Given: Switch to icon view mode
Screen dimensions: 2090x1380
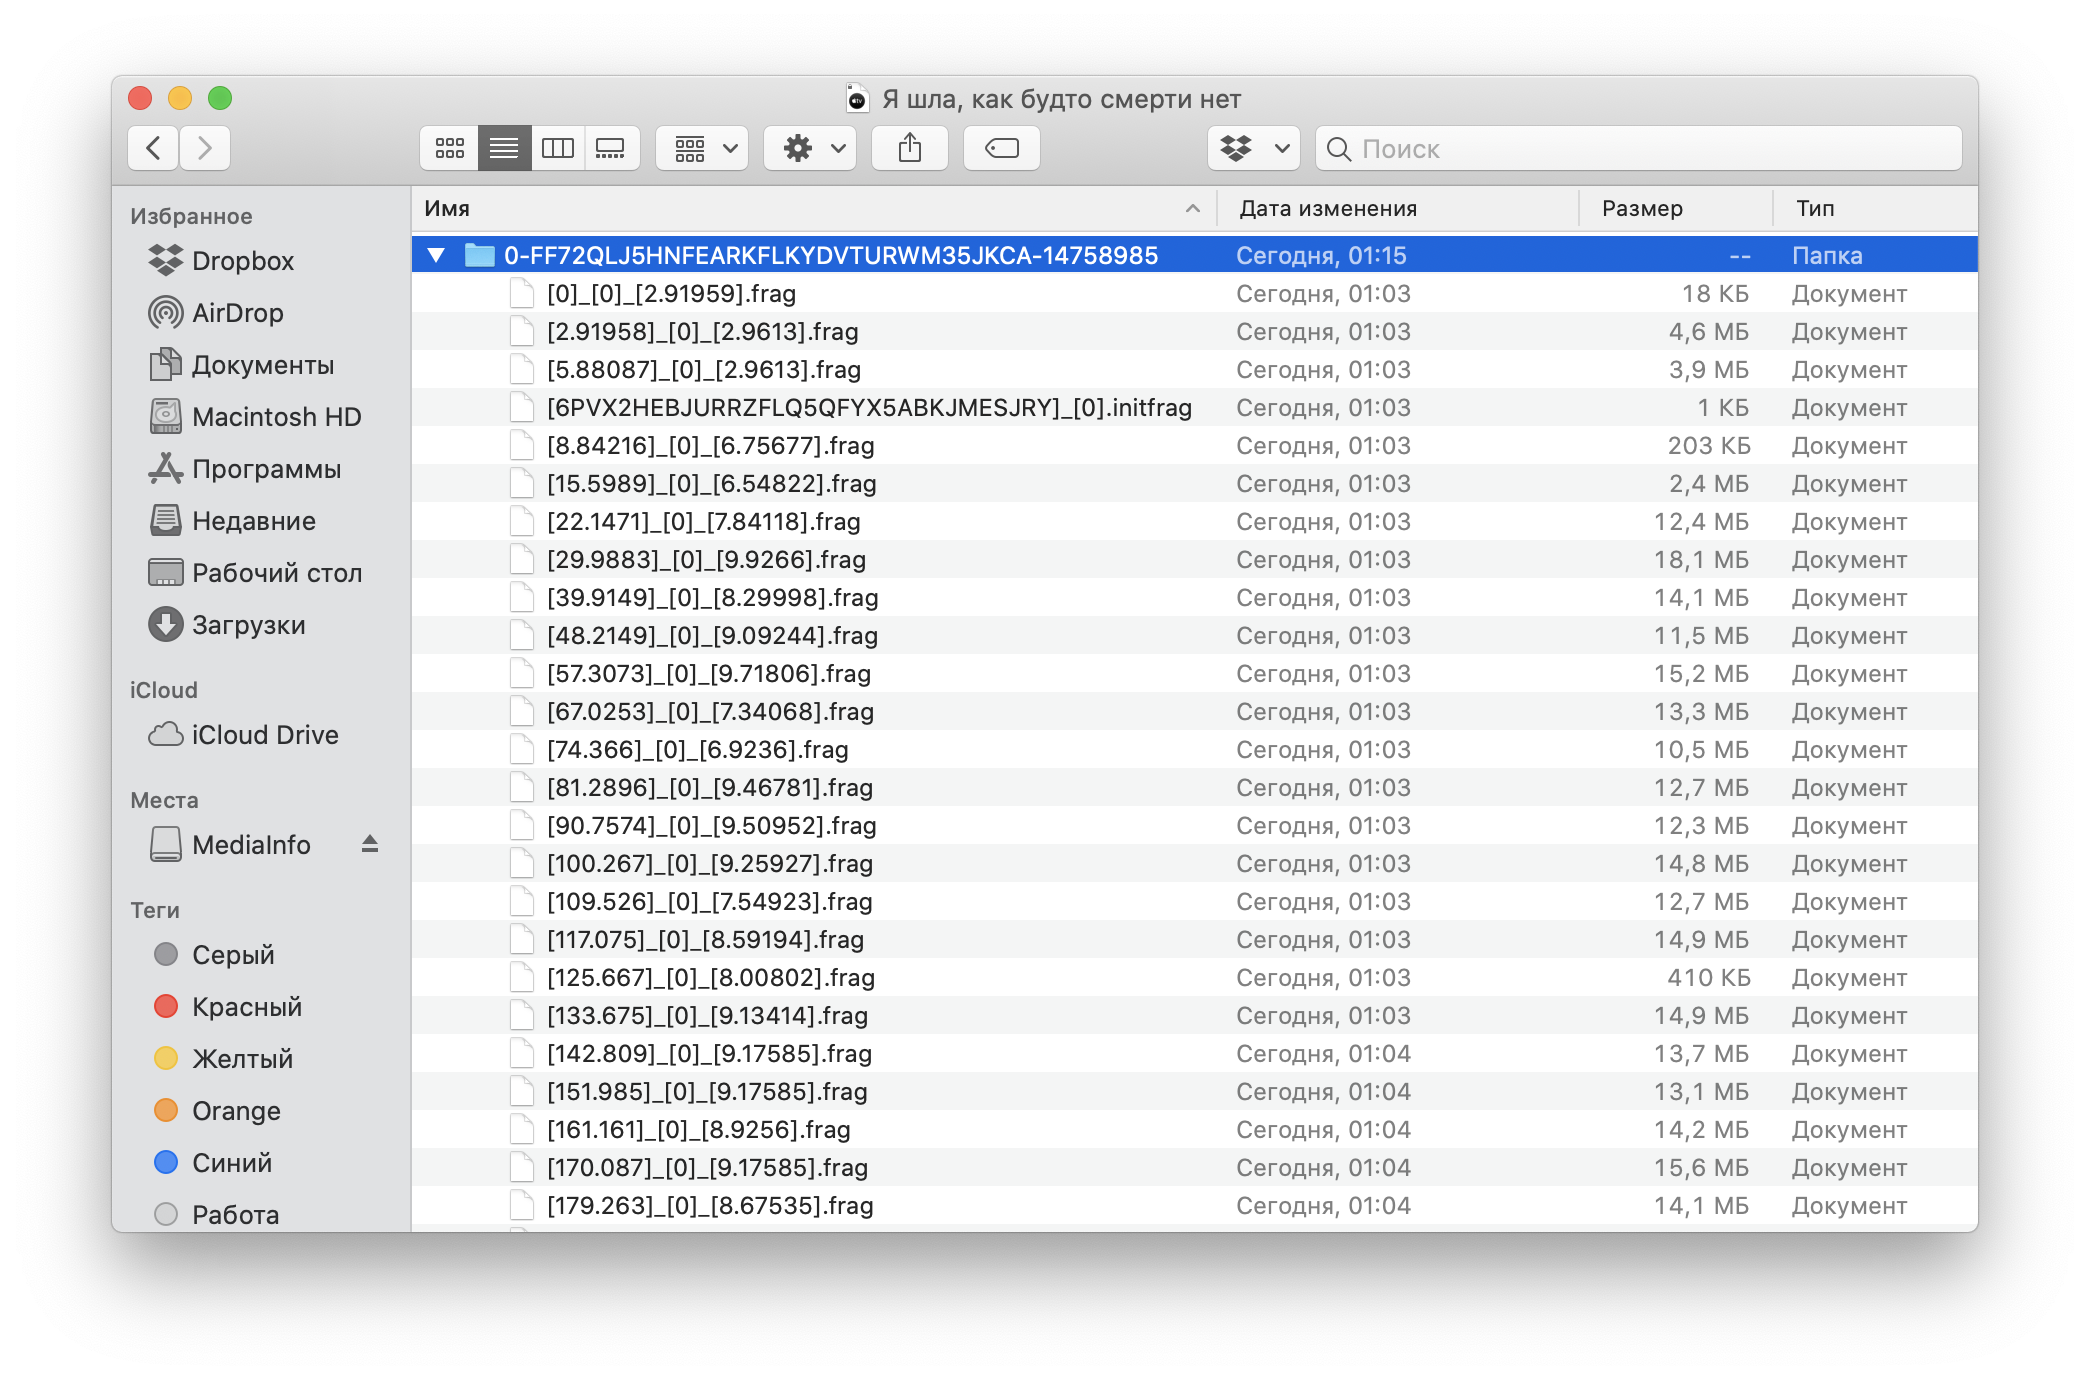Looking at the screenshot, I should tap(450, 149).
